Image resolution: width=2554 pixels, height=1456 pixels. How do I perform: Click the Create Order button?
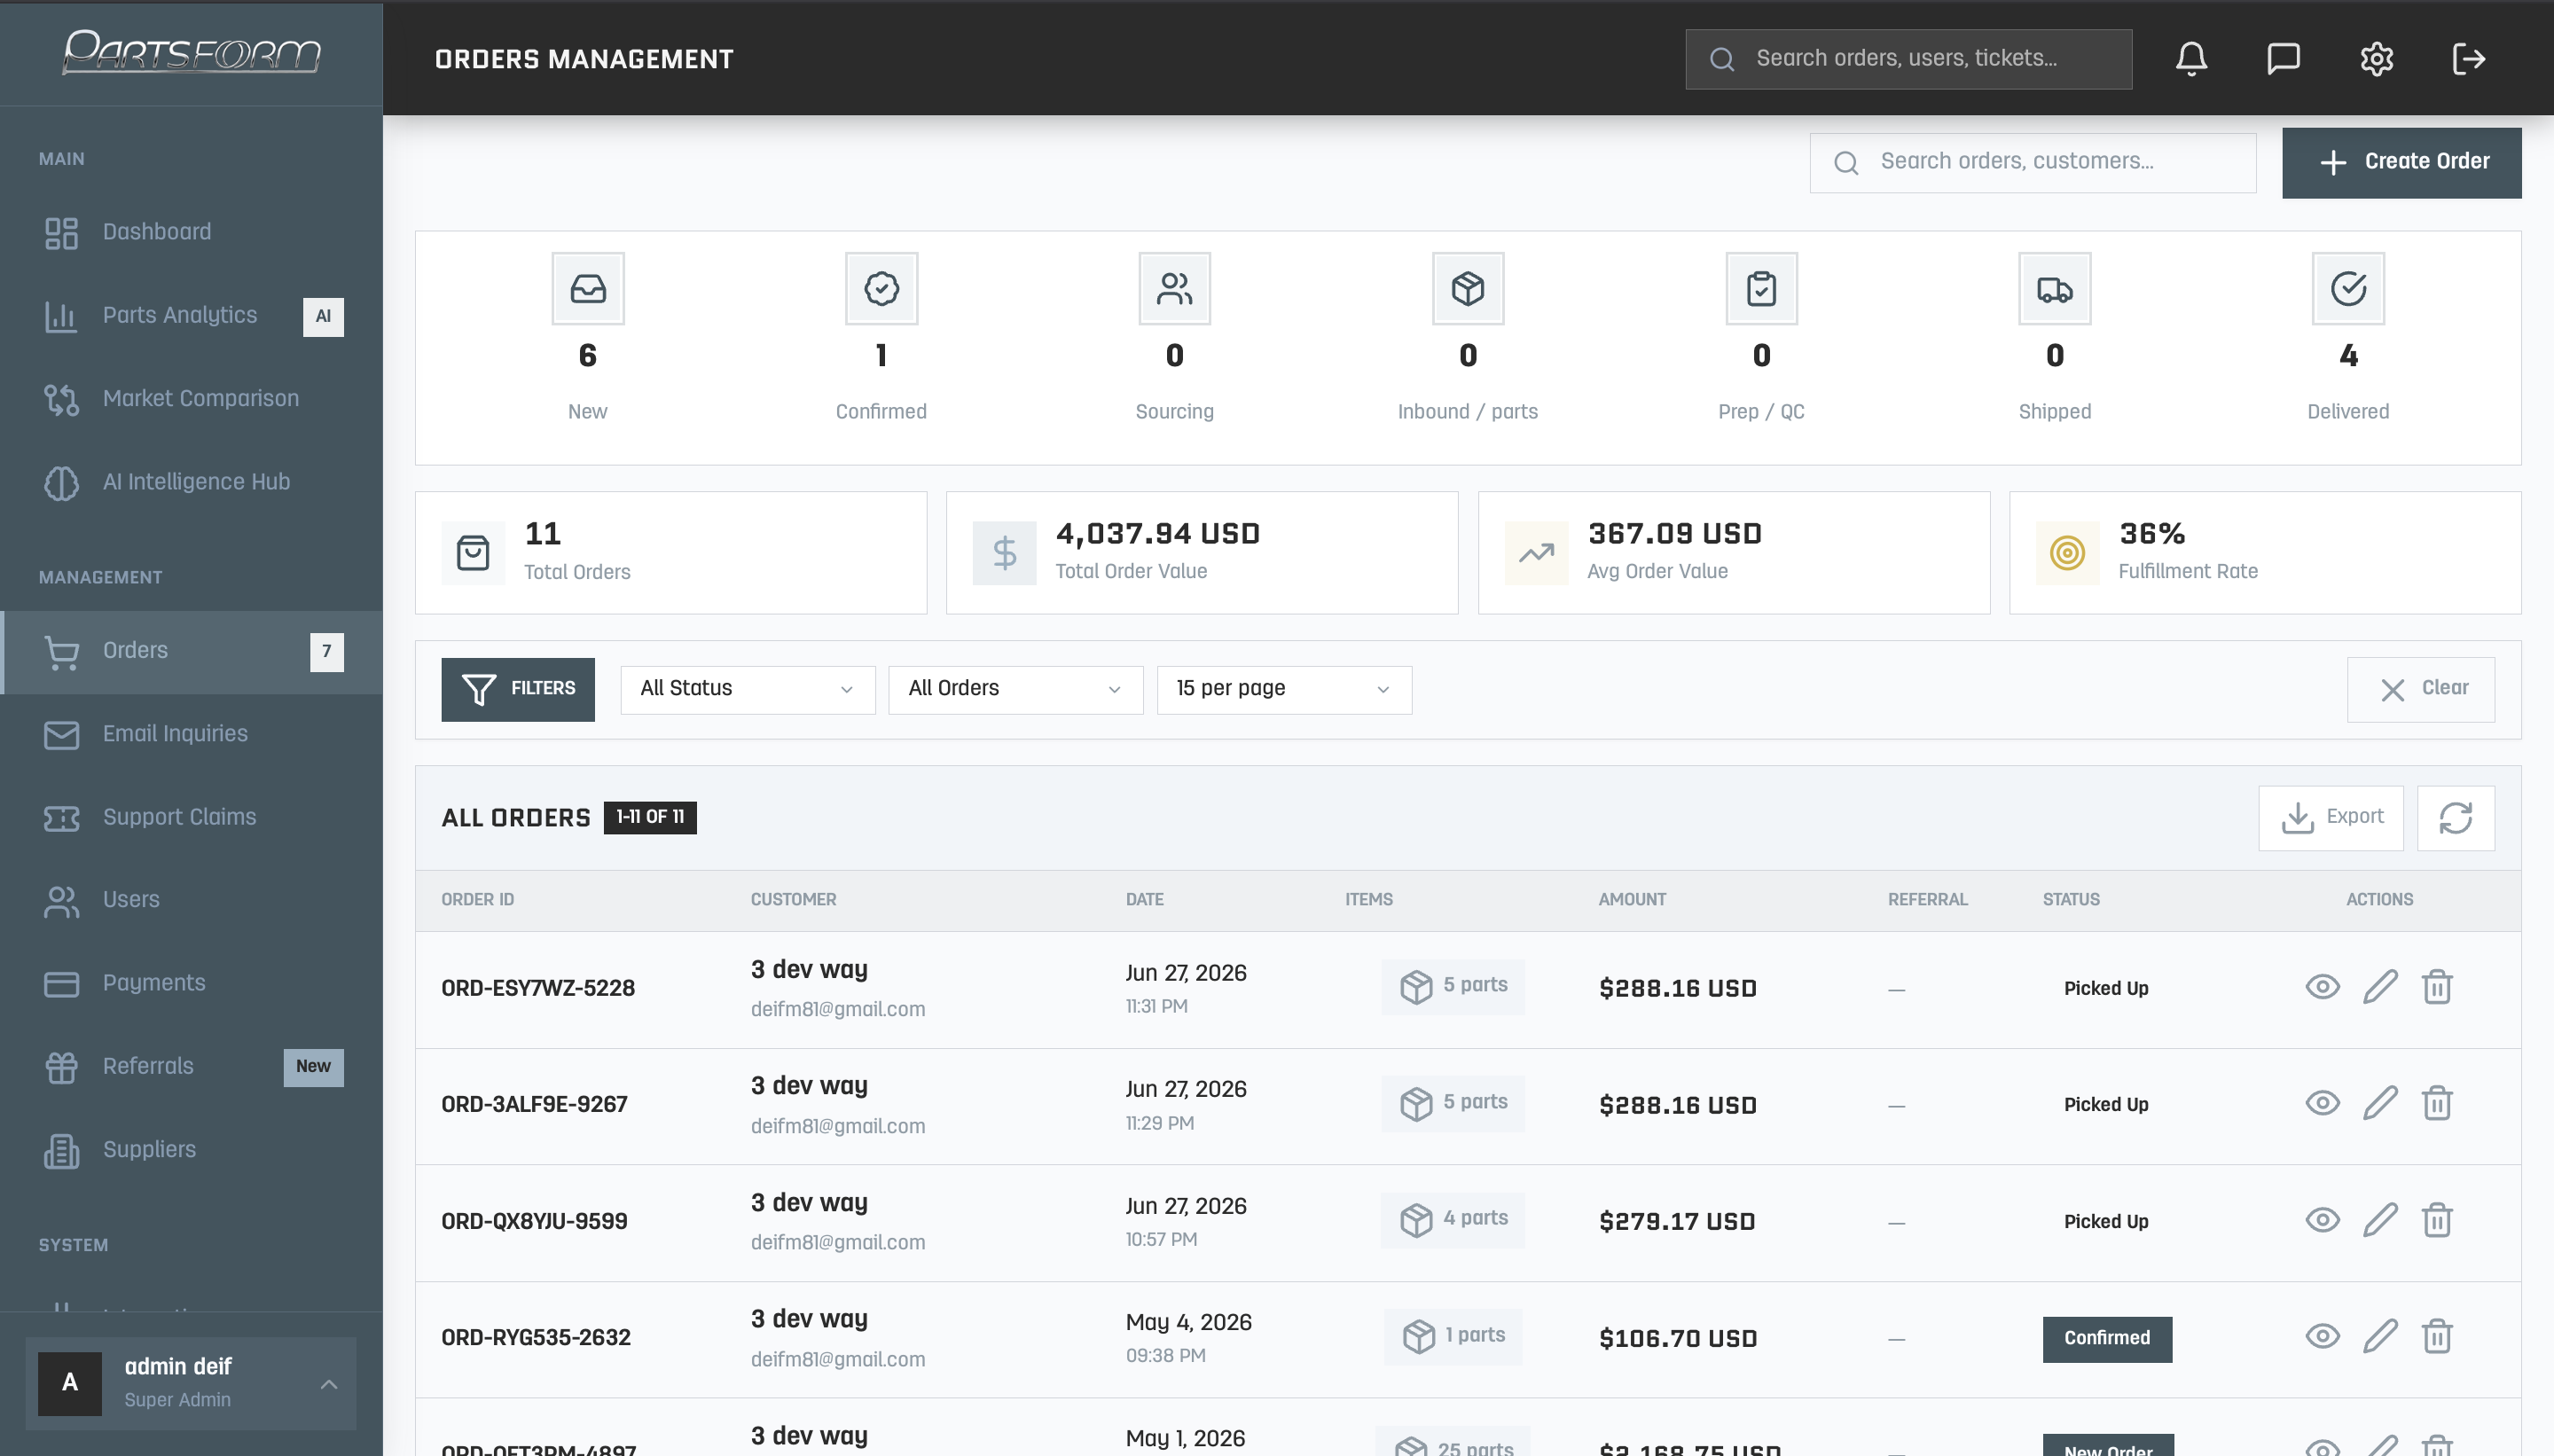(x=2402, y=163)
